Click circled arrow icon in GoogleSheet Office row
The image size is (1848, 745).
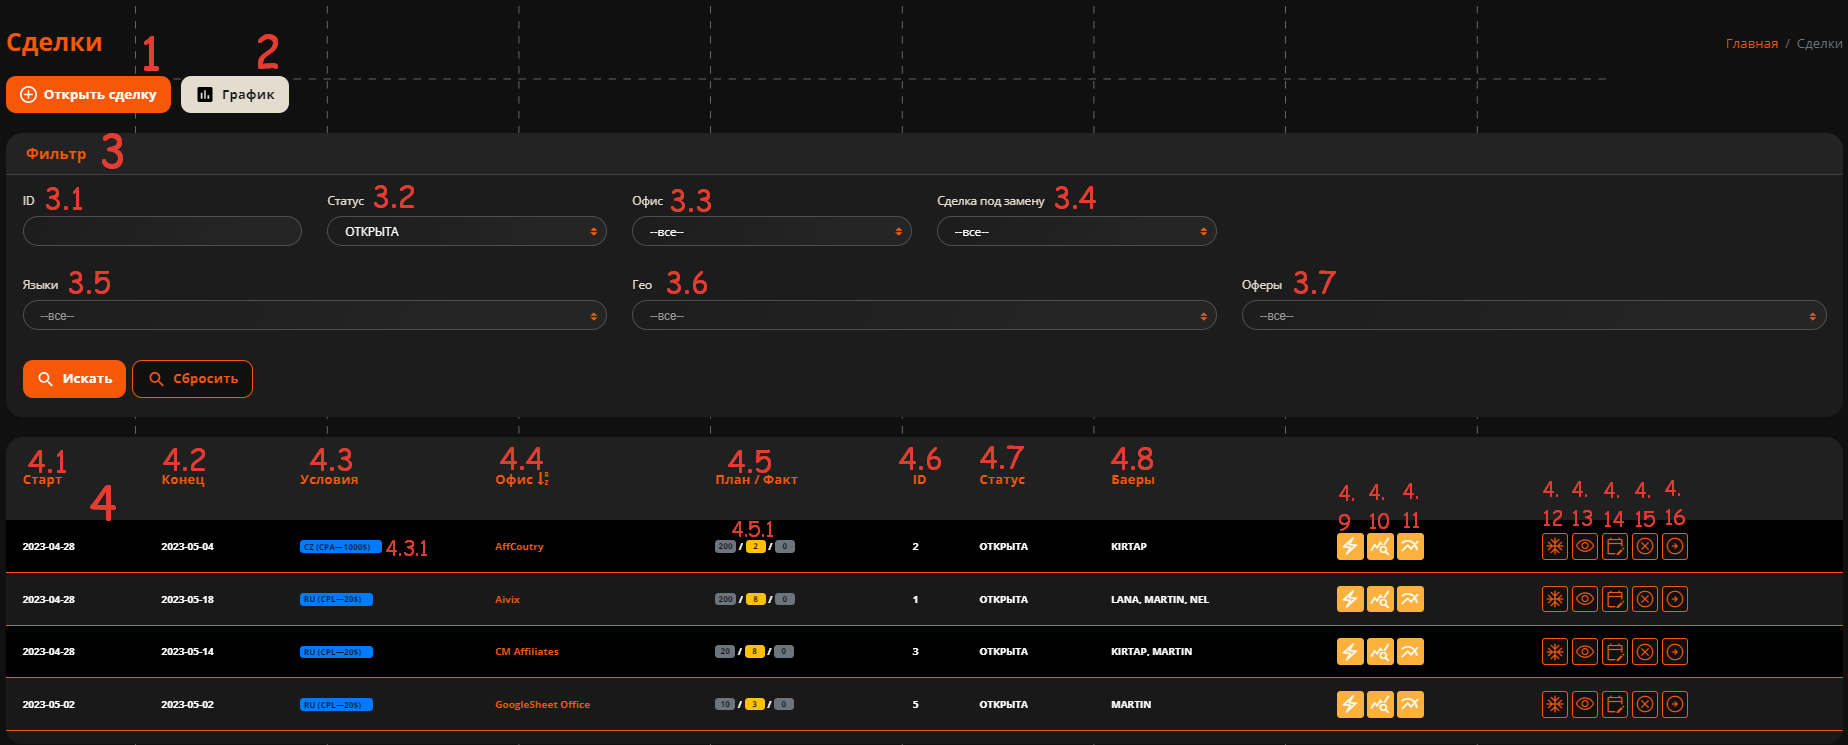coord(1675,704)
